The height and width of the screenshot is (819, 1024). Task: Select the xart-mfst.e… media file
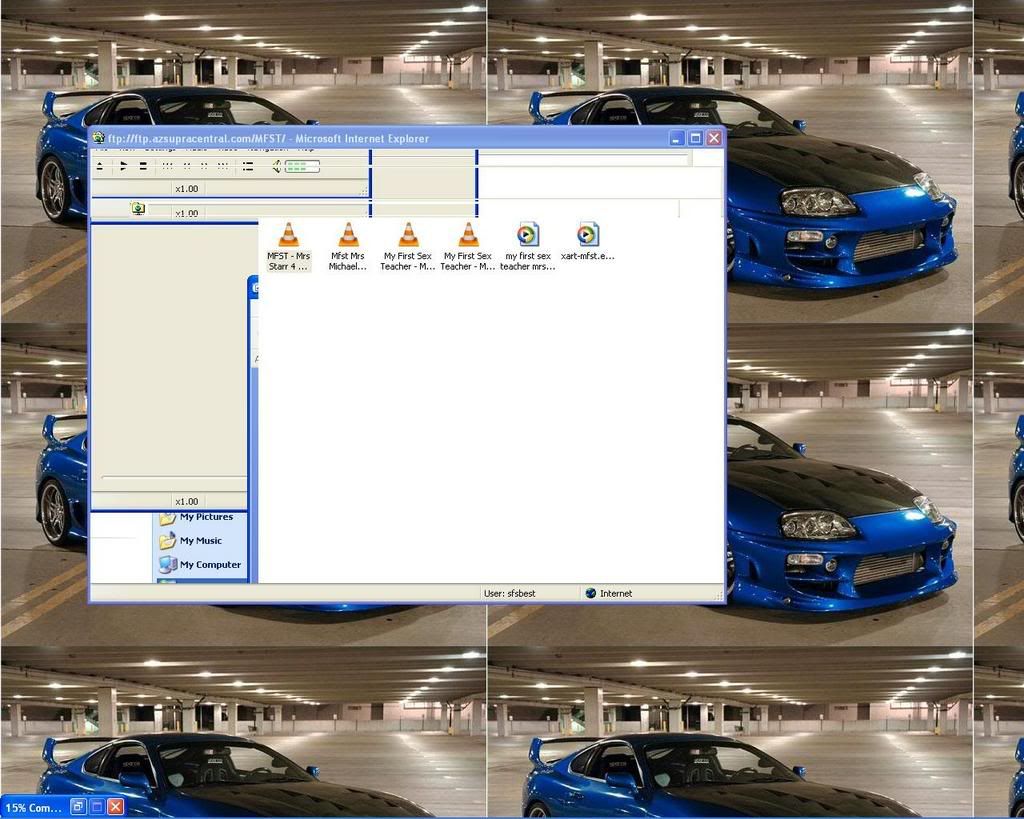pyautogui.click(x=588, y=242)
